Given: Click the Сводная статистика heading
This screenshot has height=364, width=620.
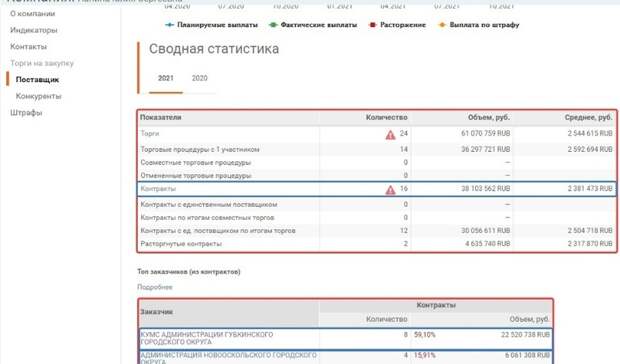Looking at the screenshot, I should tap(214, 49).
